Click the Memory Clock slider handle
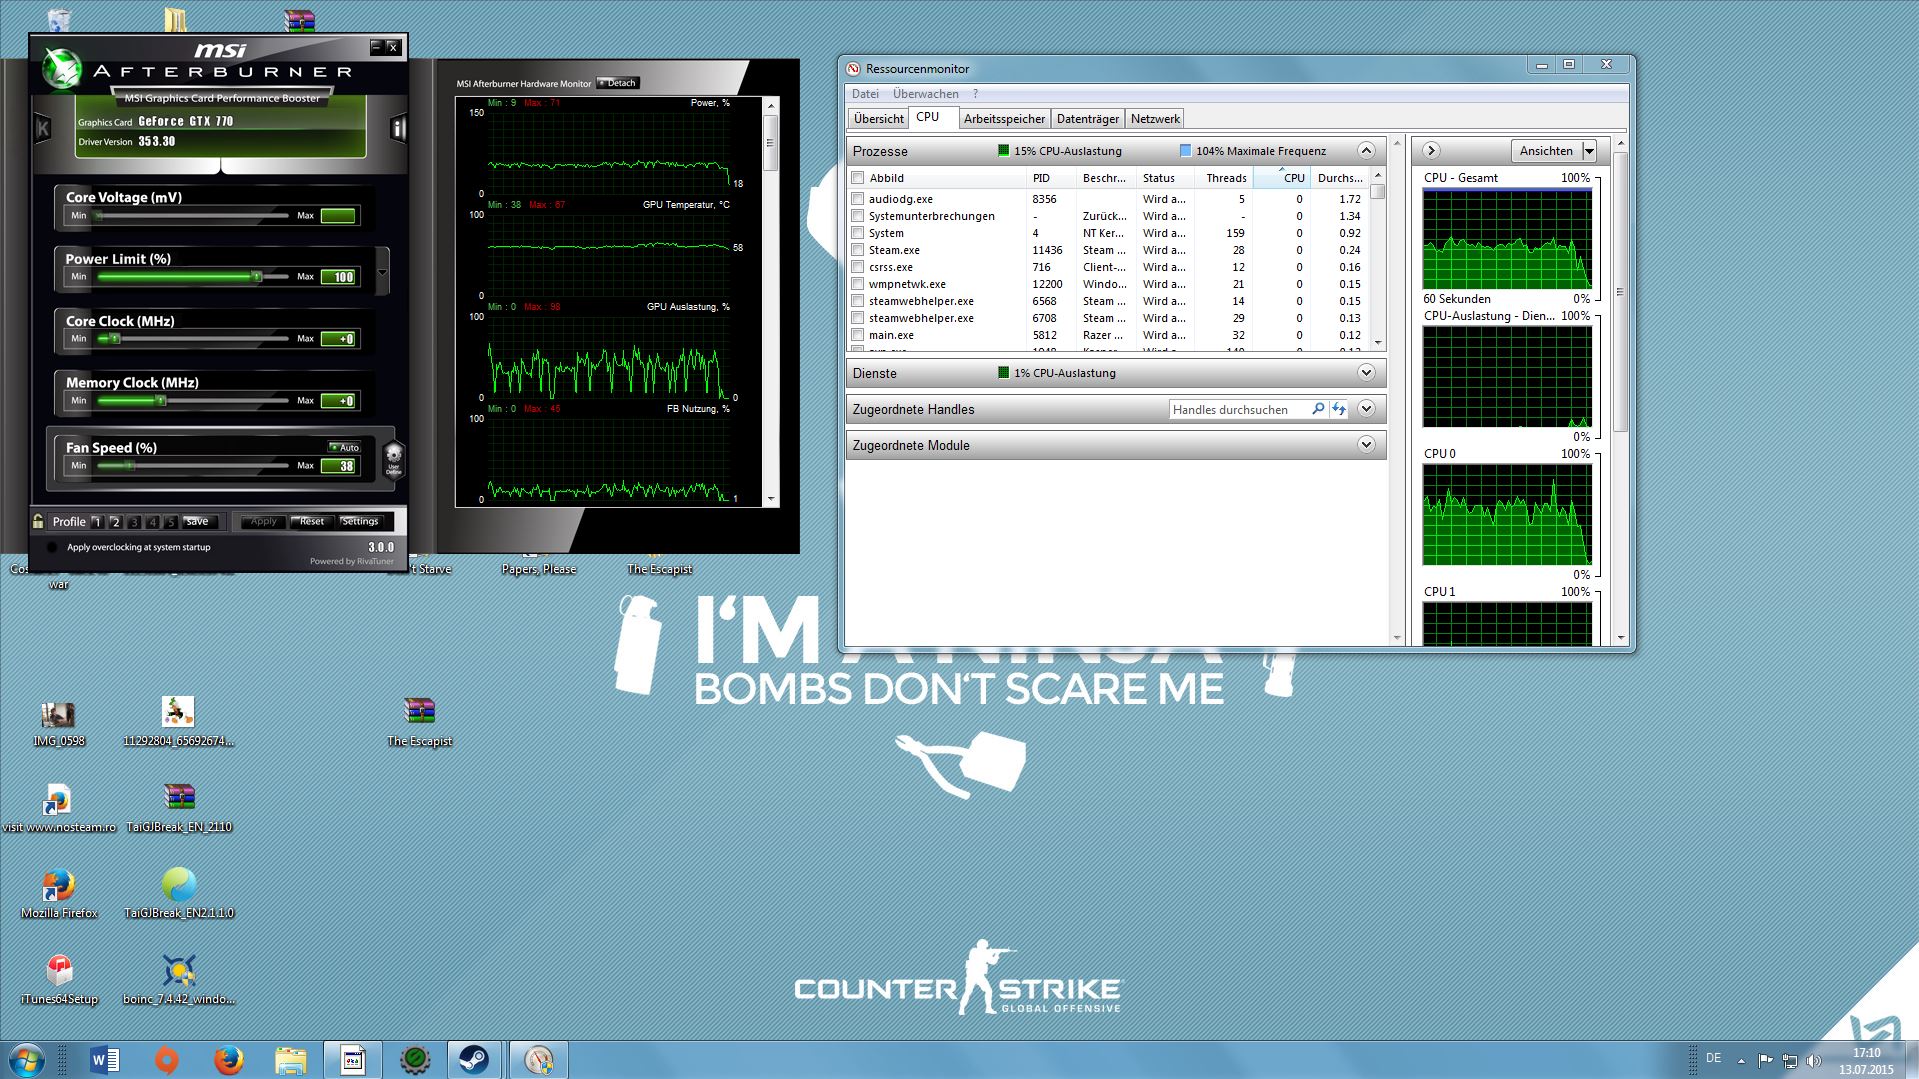The width and height of the screenshot is (1919, 1079). (x=160, y=400)
